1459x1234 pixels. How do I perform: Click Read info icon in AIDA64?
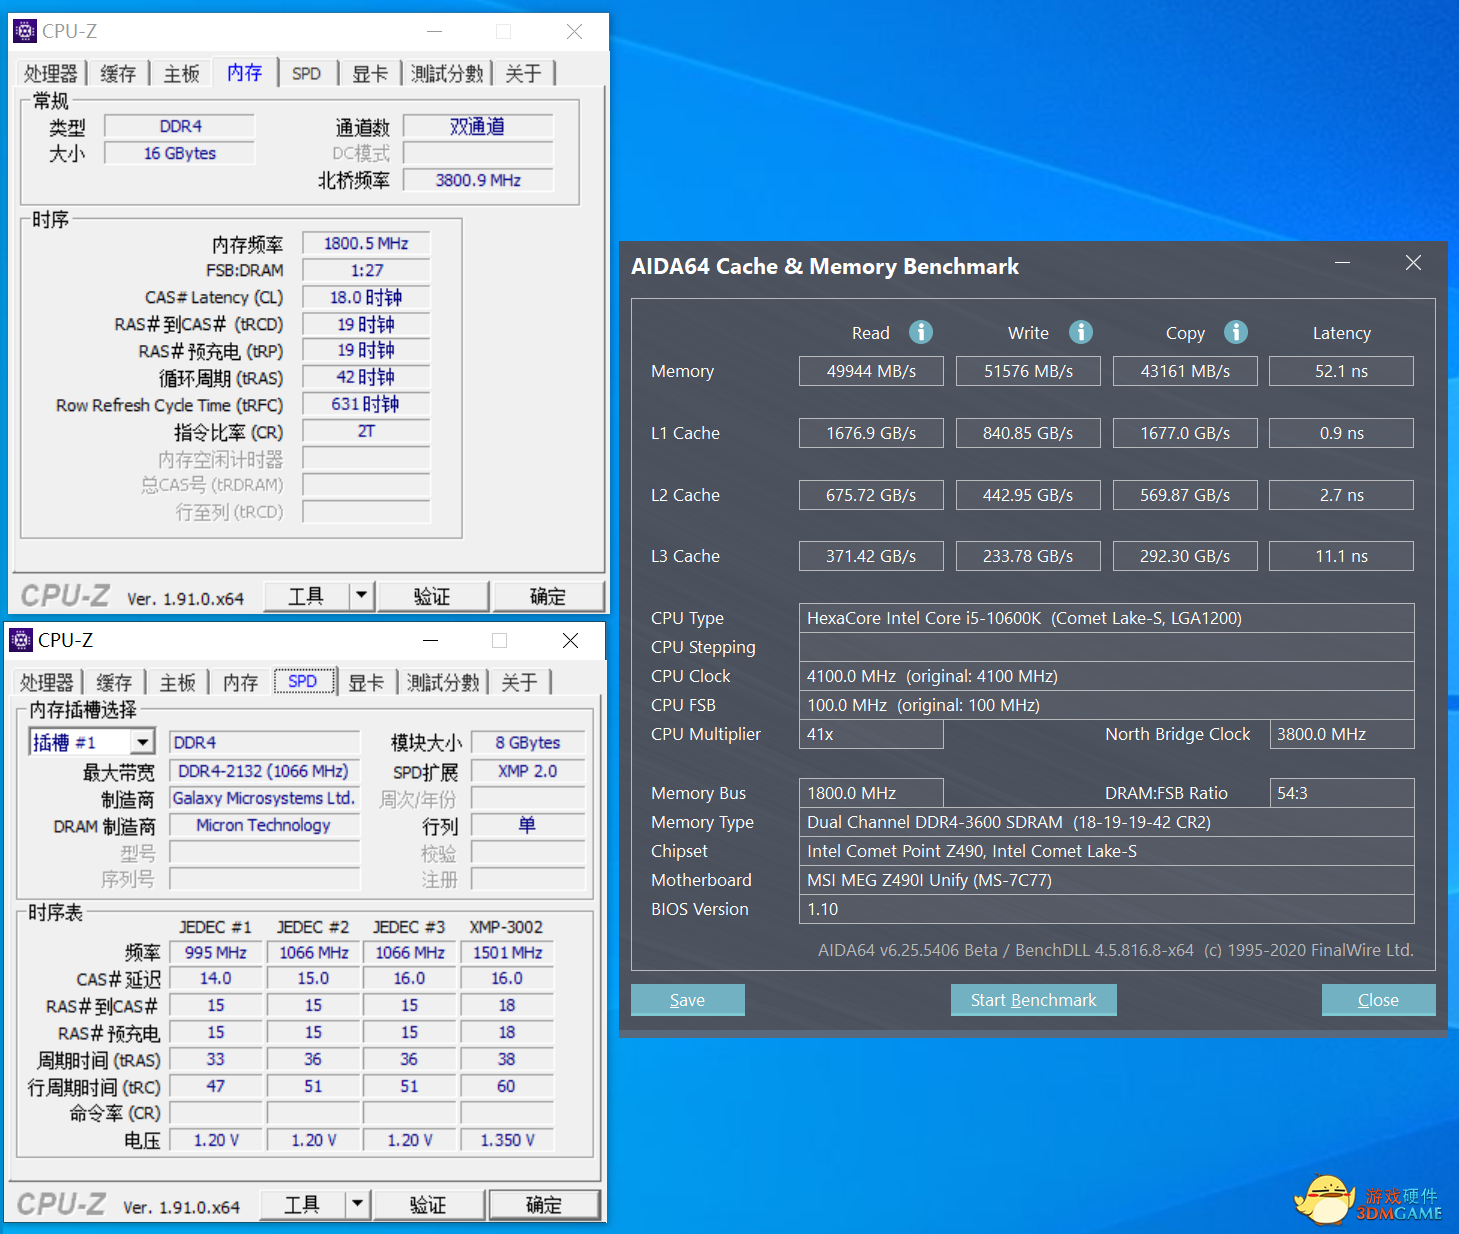[x=921, y=332]
